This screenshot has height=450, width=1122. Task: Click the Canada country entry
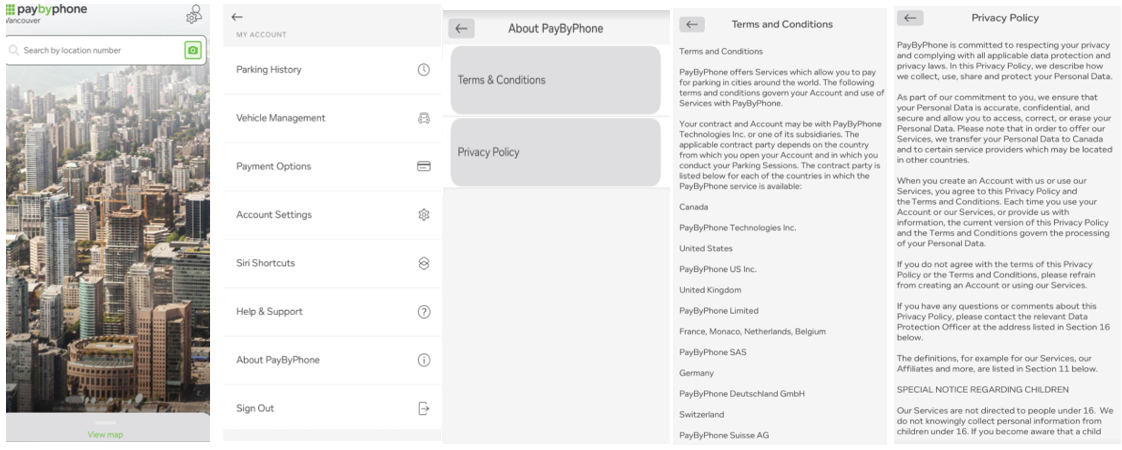tap(693, 207)
